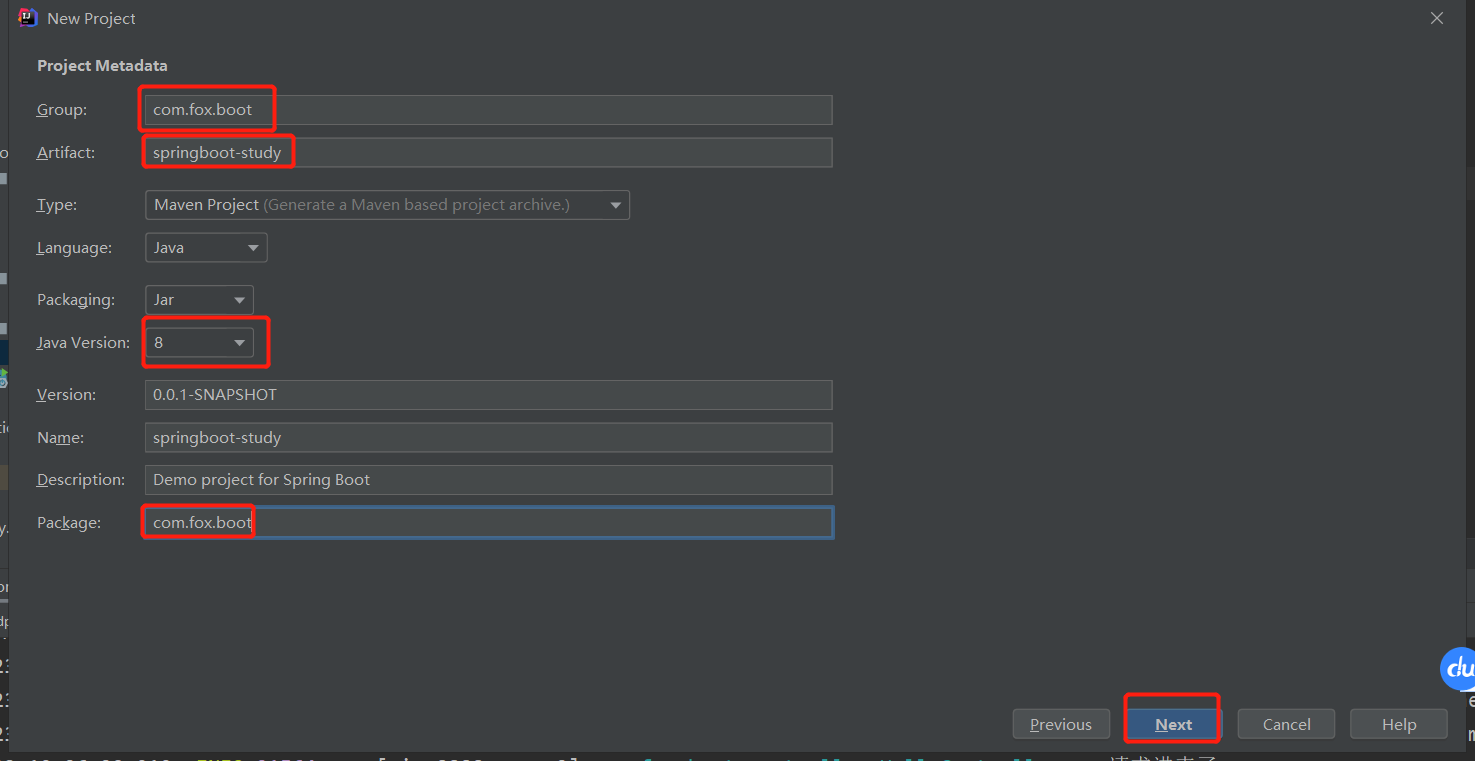Click the Help button
Image resolution: width=1475 pixels, height=761 pixels.
(x=1398, y=724)
